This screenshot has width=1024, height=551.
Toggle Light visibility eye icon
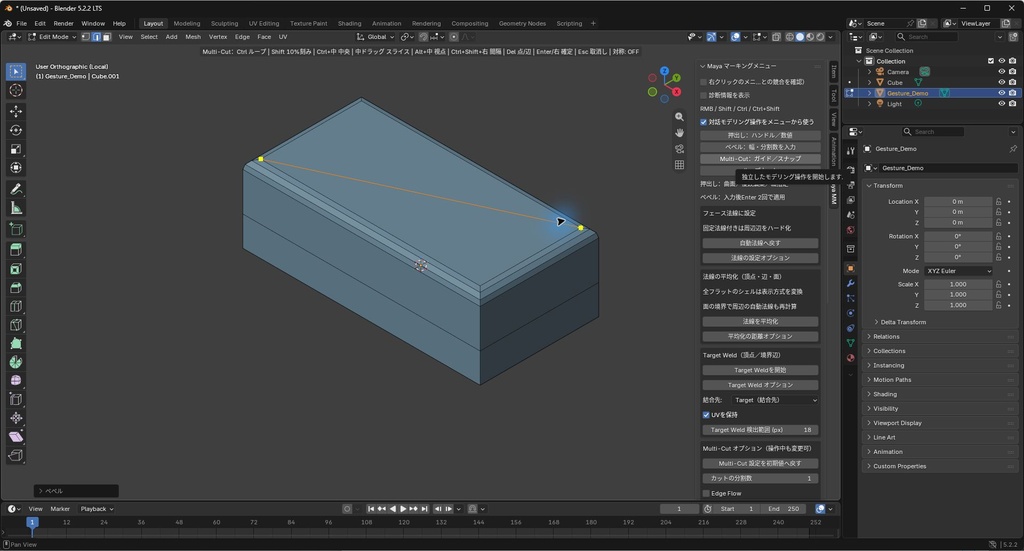(x=1001, y=103)
